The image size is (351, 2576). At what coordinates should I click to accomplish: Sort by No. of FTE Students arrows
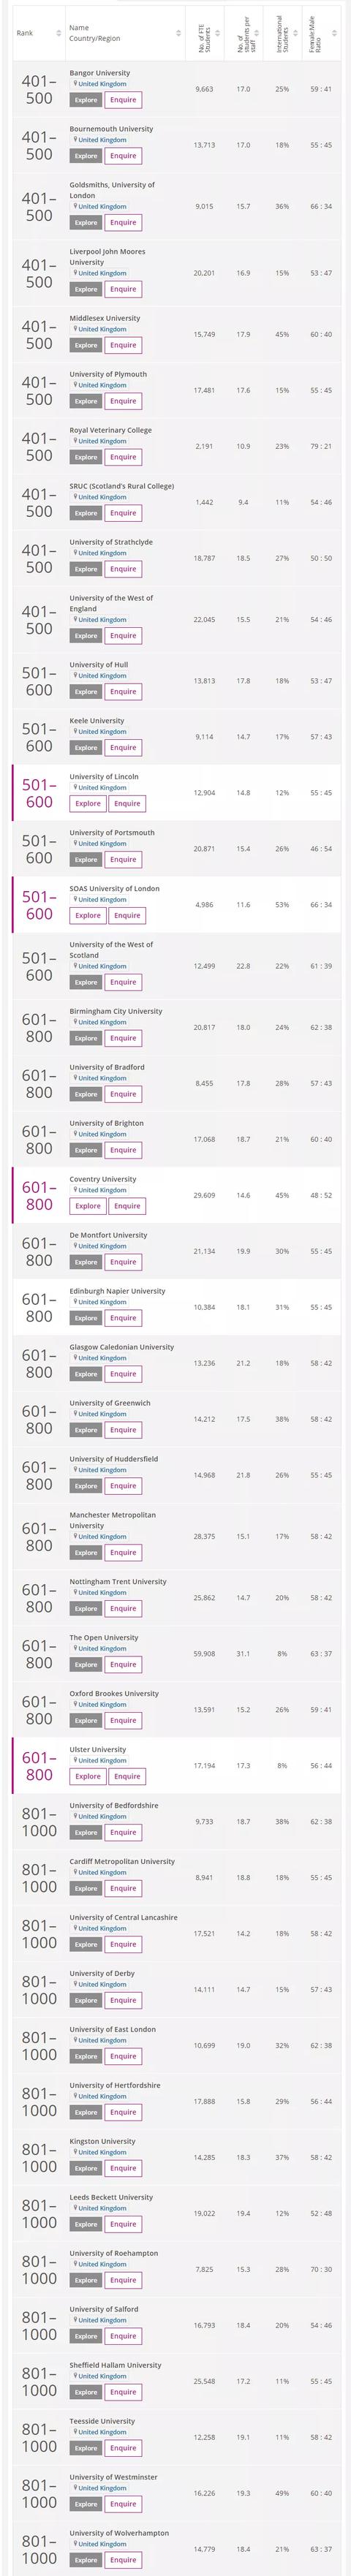point(217,33)
